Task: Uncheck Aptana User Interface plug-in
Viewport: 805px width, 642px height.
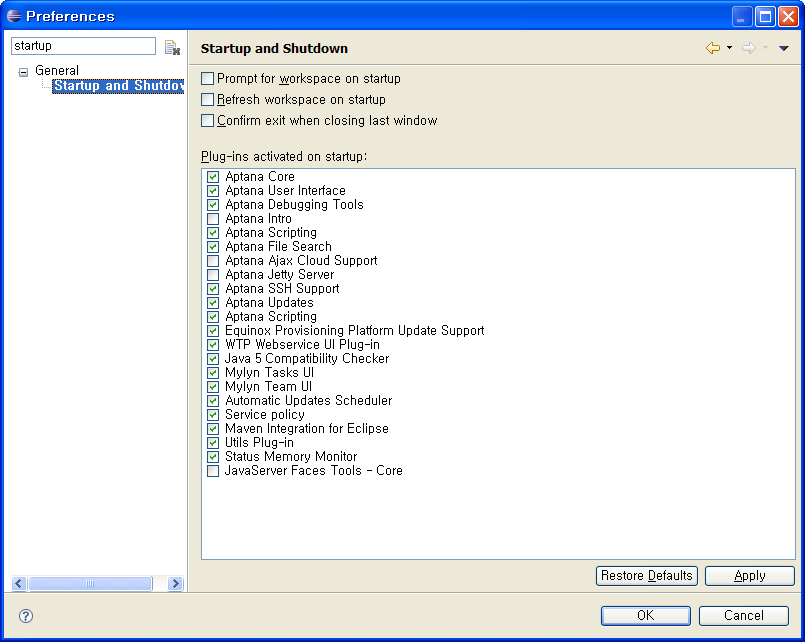Action: pyautogui.click(x=213, y=191)
